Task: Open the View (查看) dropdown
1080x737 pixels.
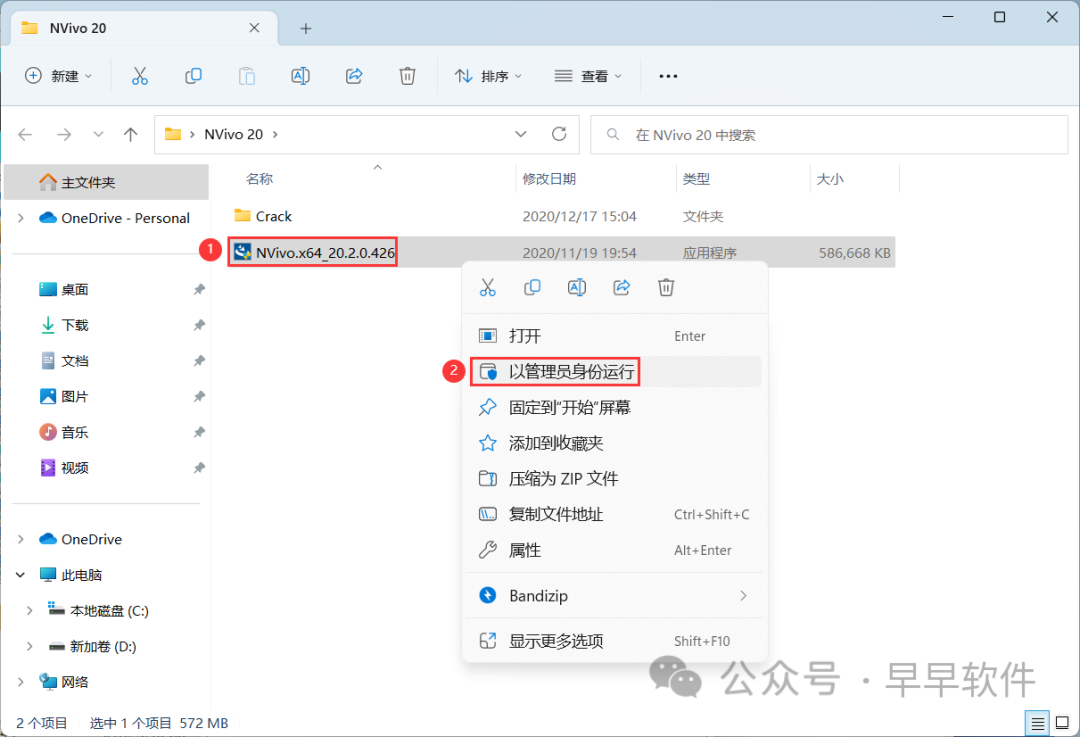Action: click(x=588, y=76)
